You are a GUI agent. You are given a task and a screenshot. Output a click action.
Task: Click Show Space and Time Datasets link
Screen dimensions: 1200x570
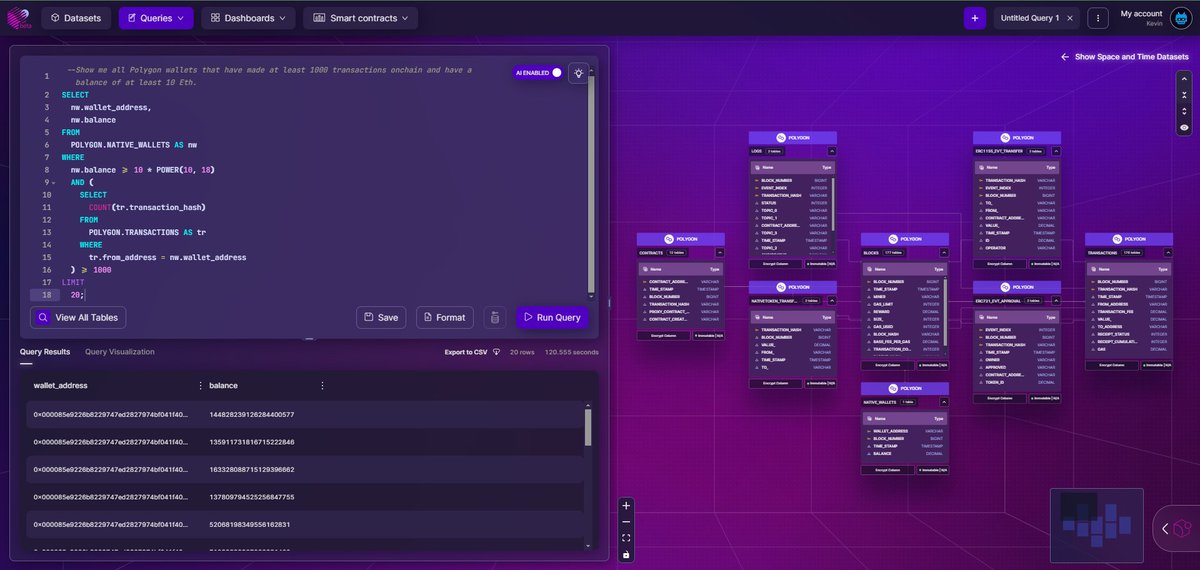click(1131, 57)
